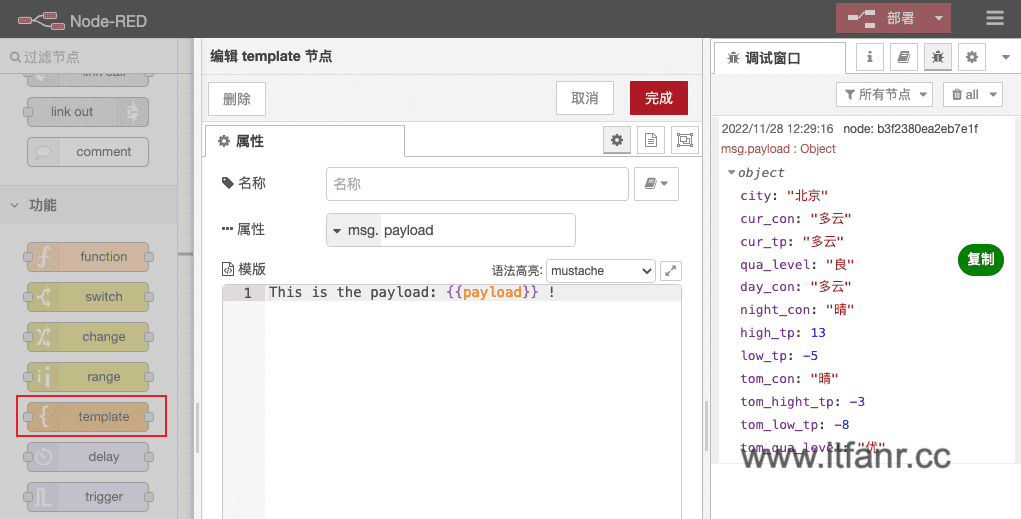Click the green 复制 copy button
The height and width of the screenshot is (519, 1021).
tap(981, 259)
